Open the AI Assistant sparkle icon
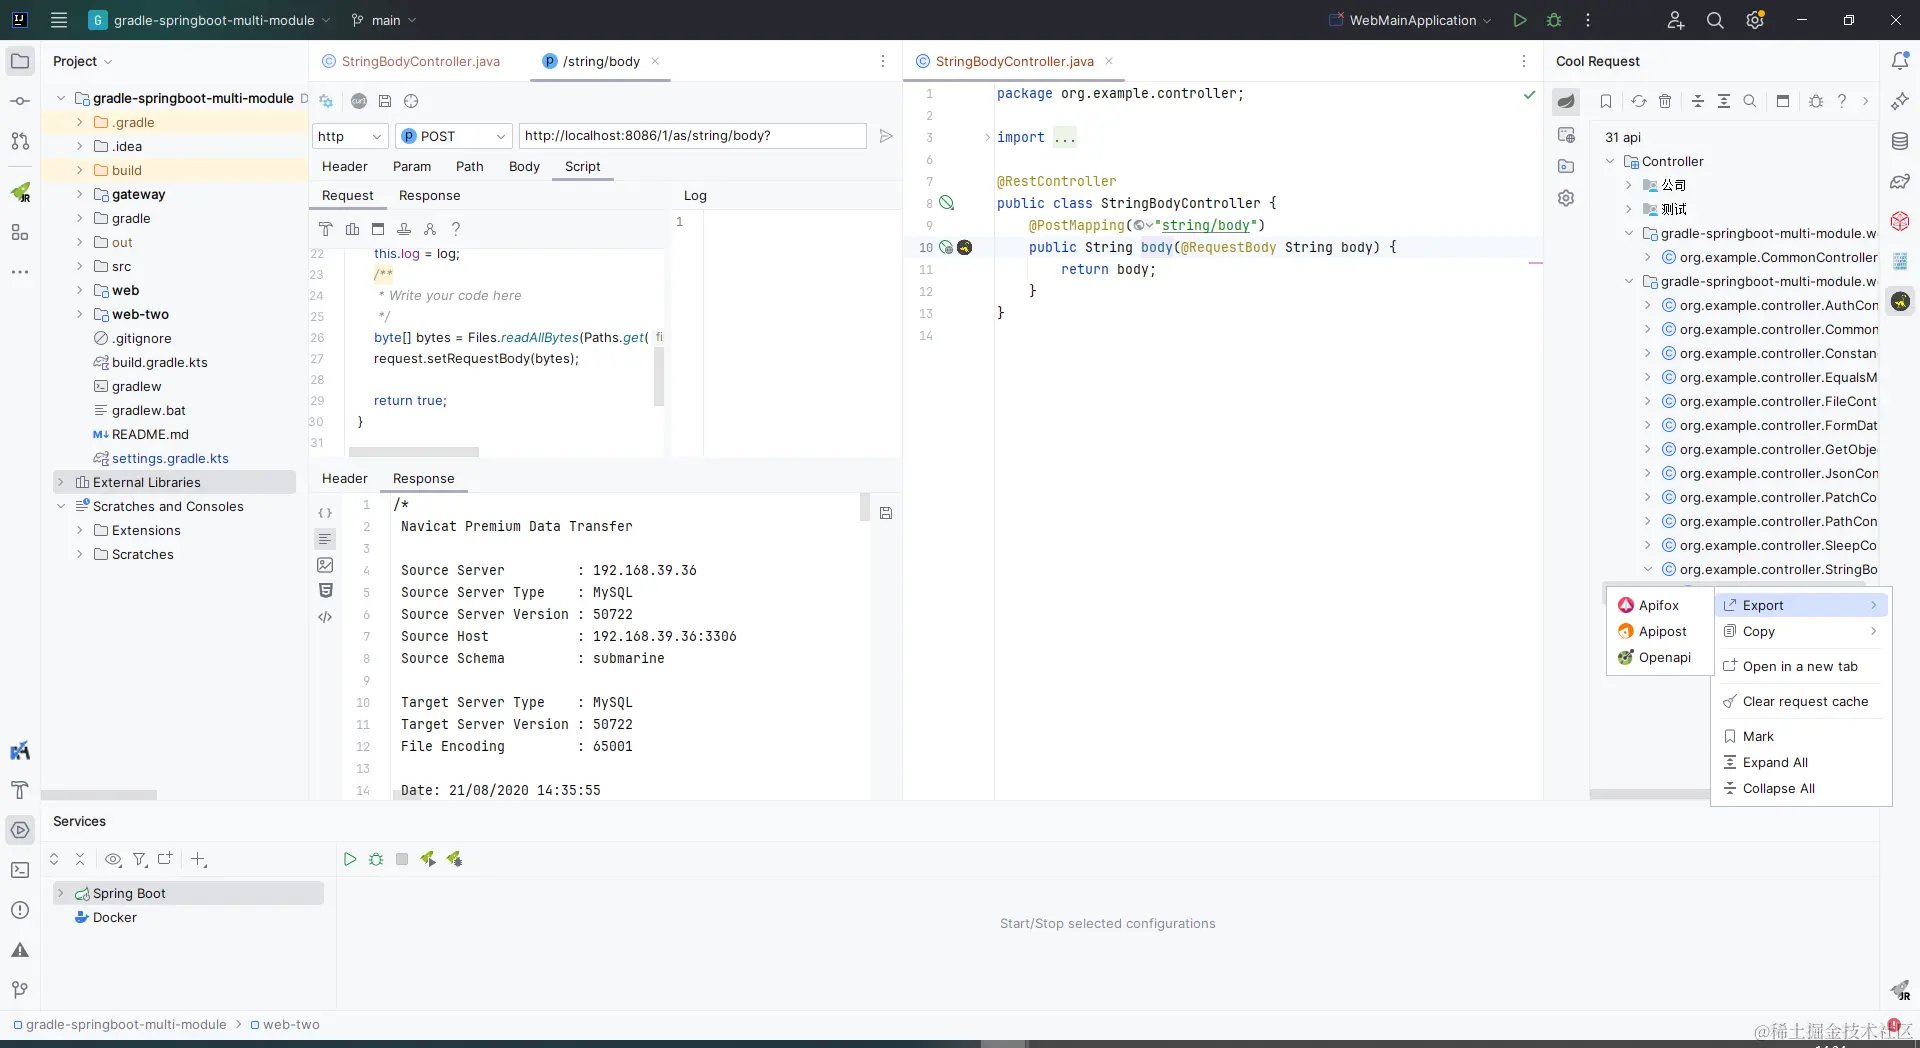This screenshot has height=1048, width=1920. [1900, 101]
